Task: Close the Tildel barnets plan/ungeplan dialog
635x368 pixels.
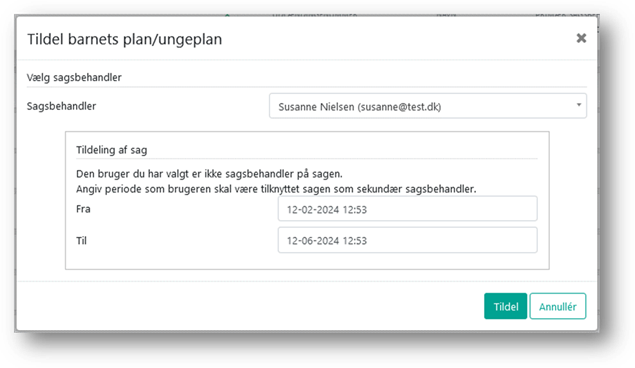Action: 581,38
